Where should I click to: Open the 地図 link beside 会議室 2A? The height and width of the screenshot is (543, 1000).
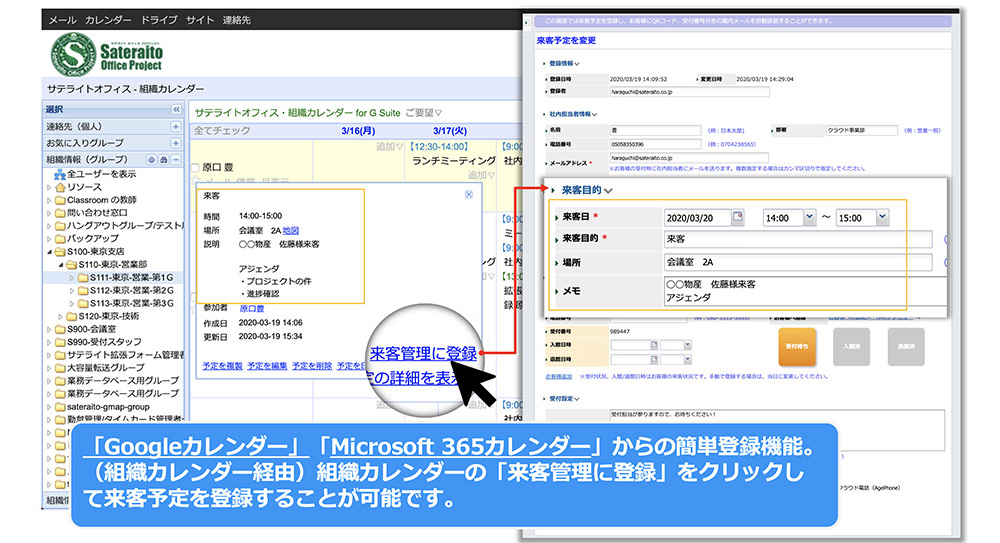(x=291, y=231)
